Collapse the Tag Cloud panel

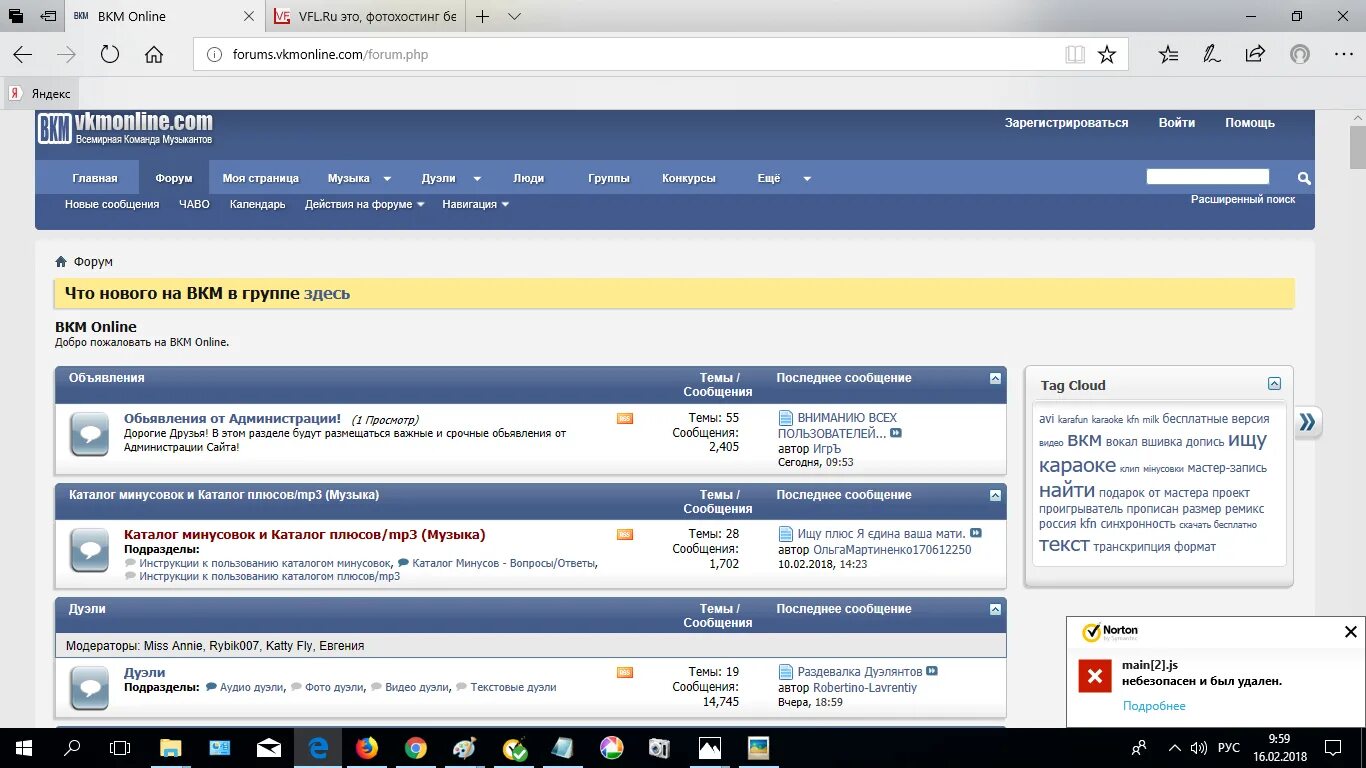click(1274, 384)
